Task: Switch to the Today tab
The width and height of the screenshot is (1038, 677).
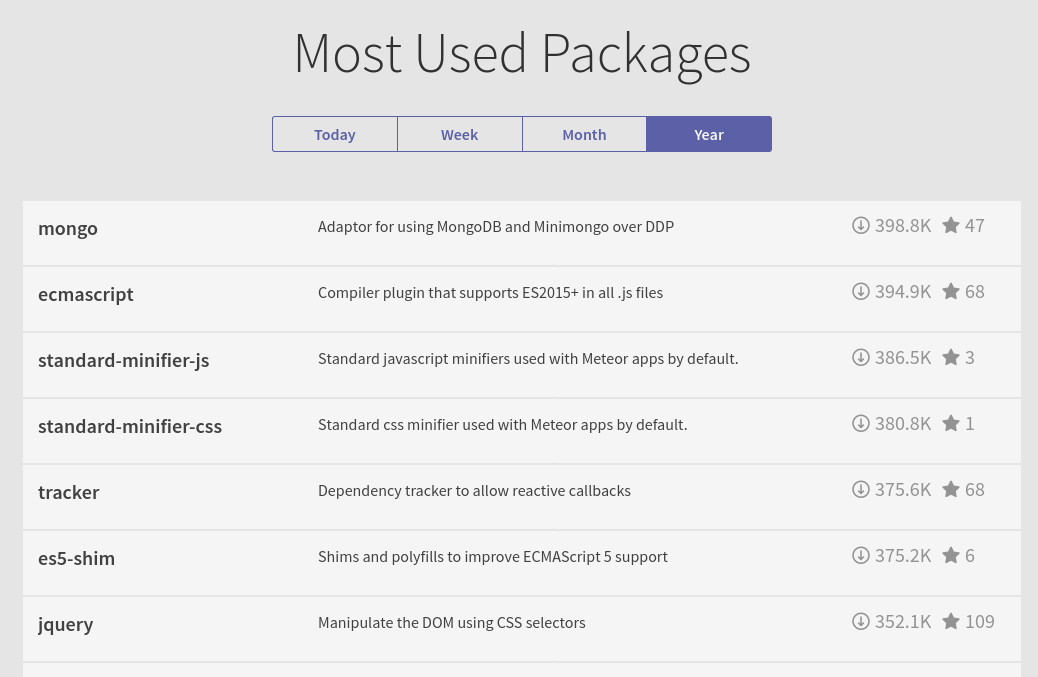Action: tap(334, 134)
